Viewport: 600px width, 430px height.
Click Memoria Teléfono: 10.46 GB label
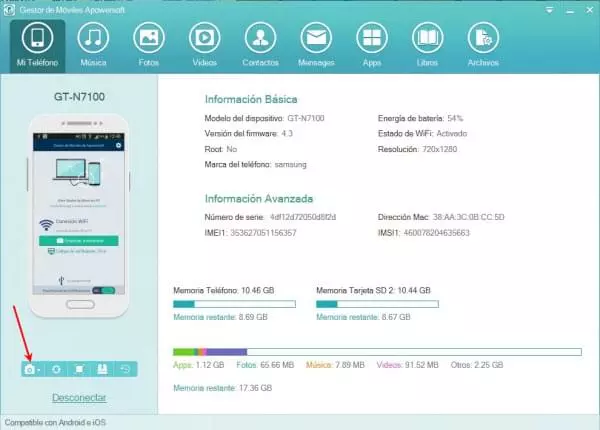[x=223, y=290]
